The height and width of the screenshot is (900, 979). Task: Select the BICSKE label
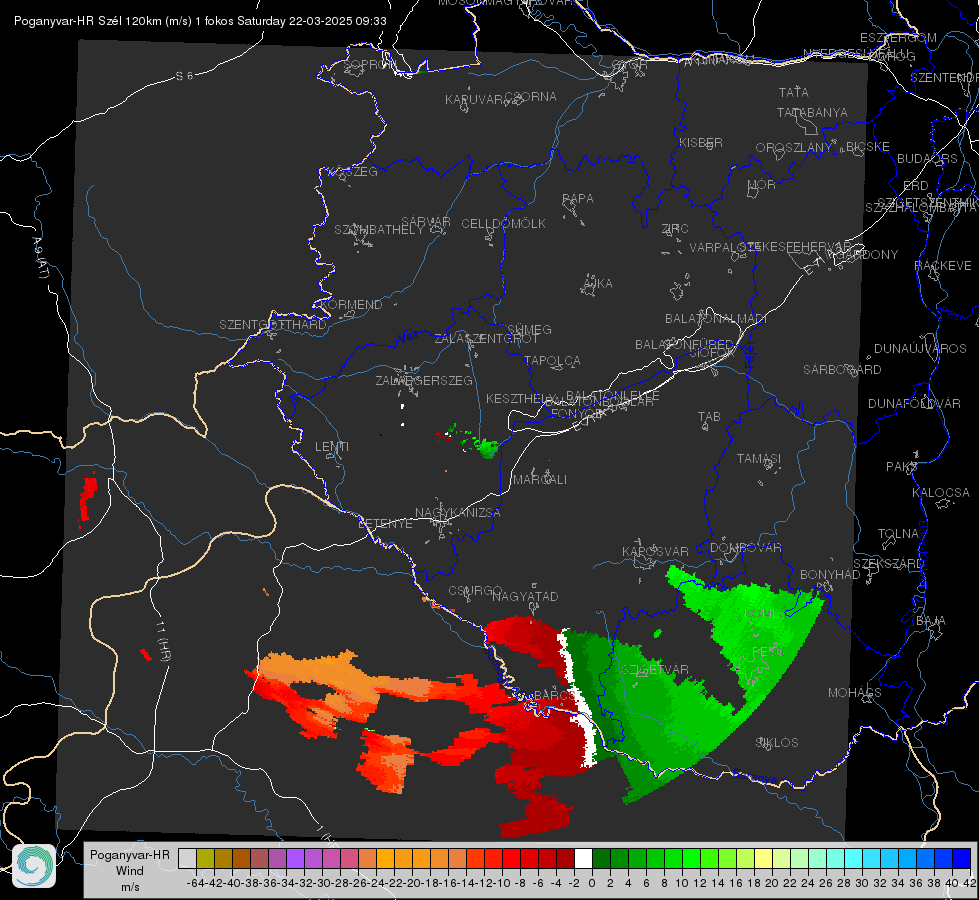(868, 146)
